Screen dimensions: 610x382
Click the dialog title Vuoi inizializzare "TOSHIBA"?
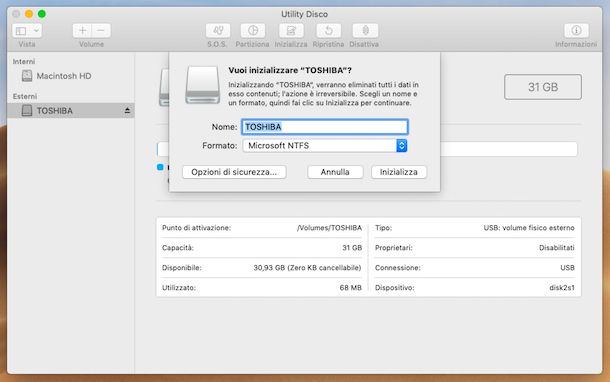click(x=290, y=70)
